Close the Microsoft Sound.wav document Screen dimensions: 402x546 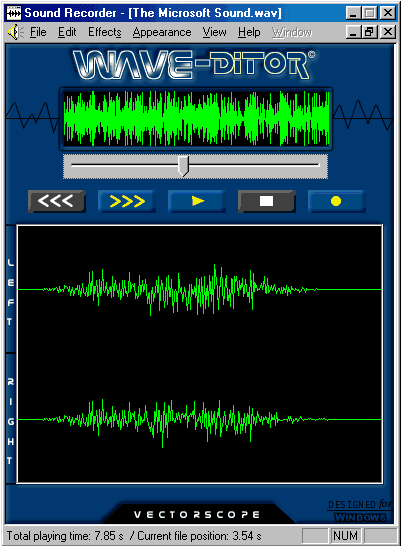click(x=388, y=32)
